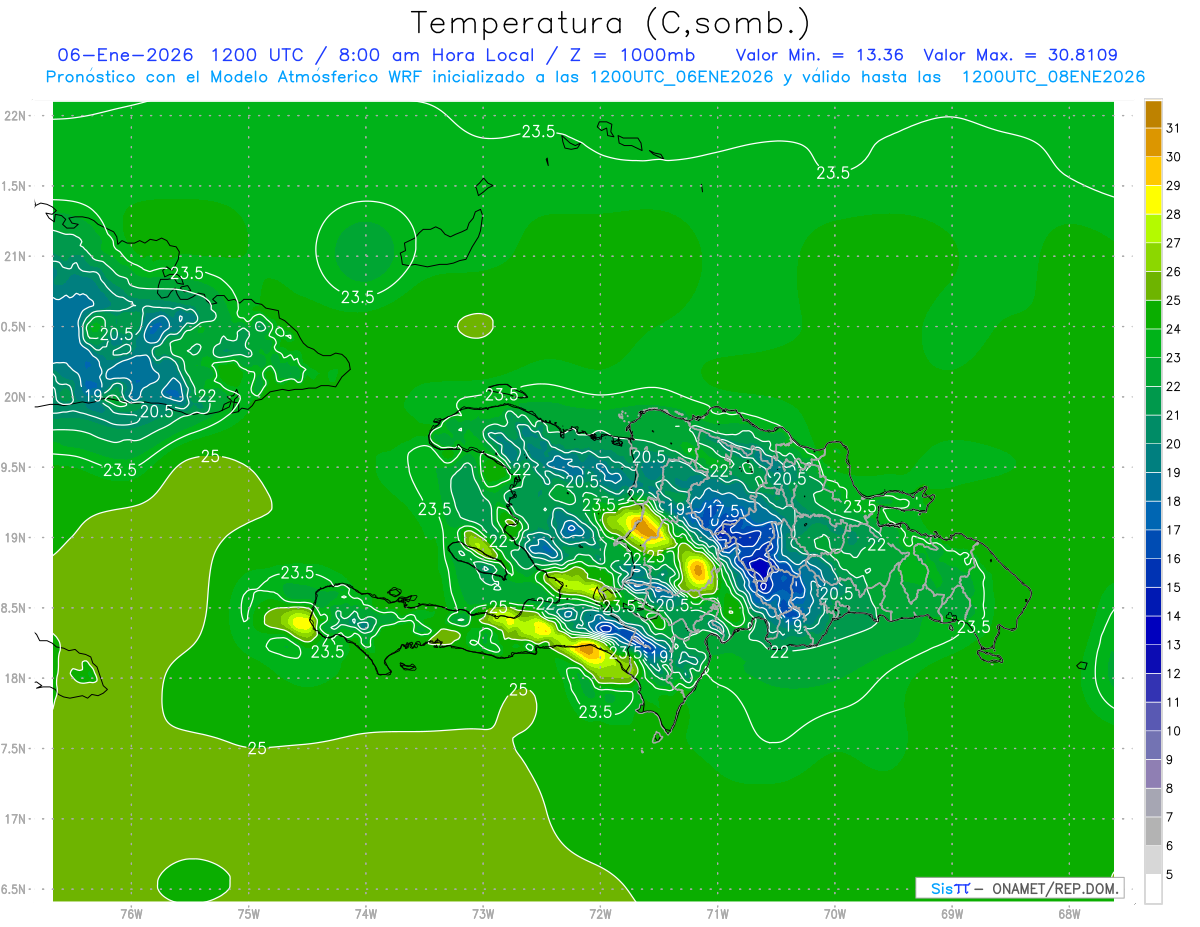Click the legend value '20'
The height and width of the screenshot is (927, 1200).
(1174, 444)
